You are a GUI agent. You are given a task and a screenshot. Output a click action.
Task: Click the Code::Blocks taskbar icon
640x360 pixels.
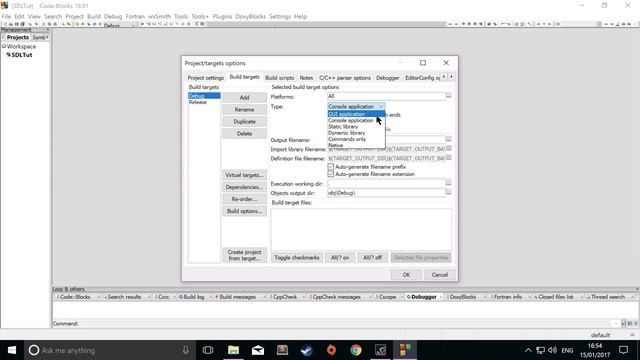point(405,350)
